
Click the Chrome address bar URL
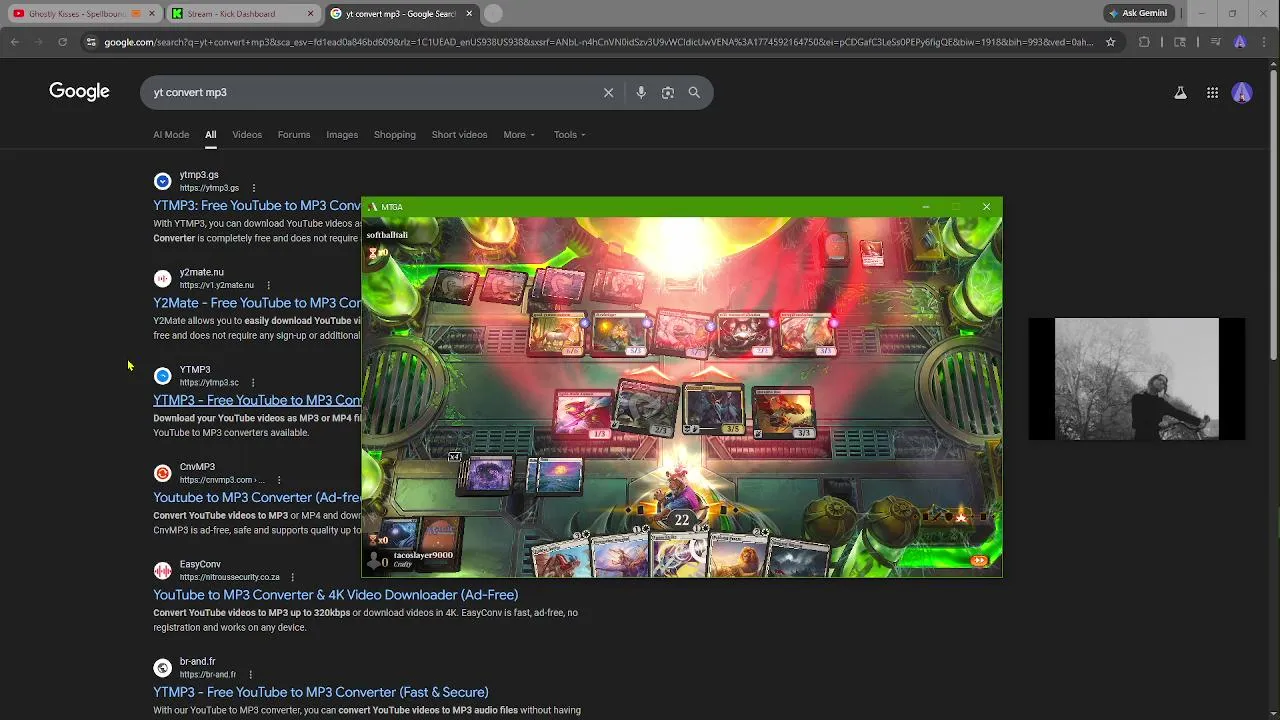598,42
